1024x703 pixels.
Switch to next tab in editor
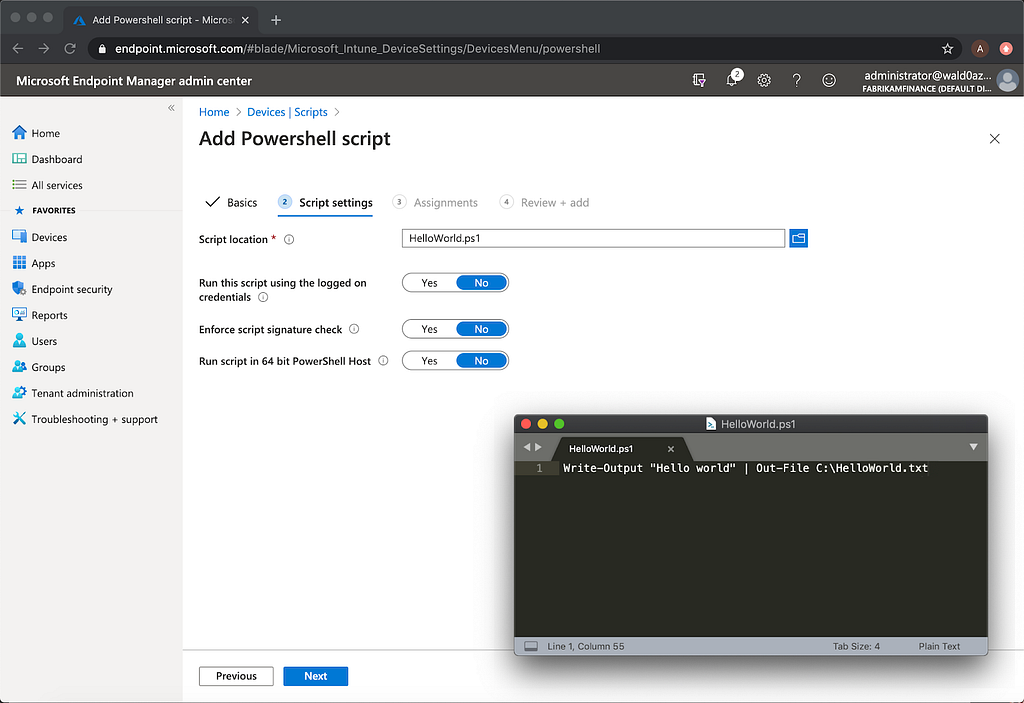click(538, 448)
